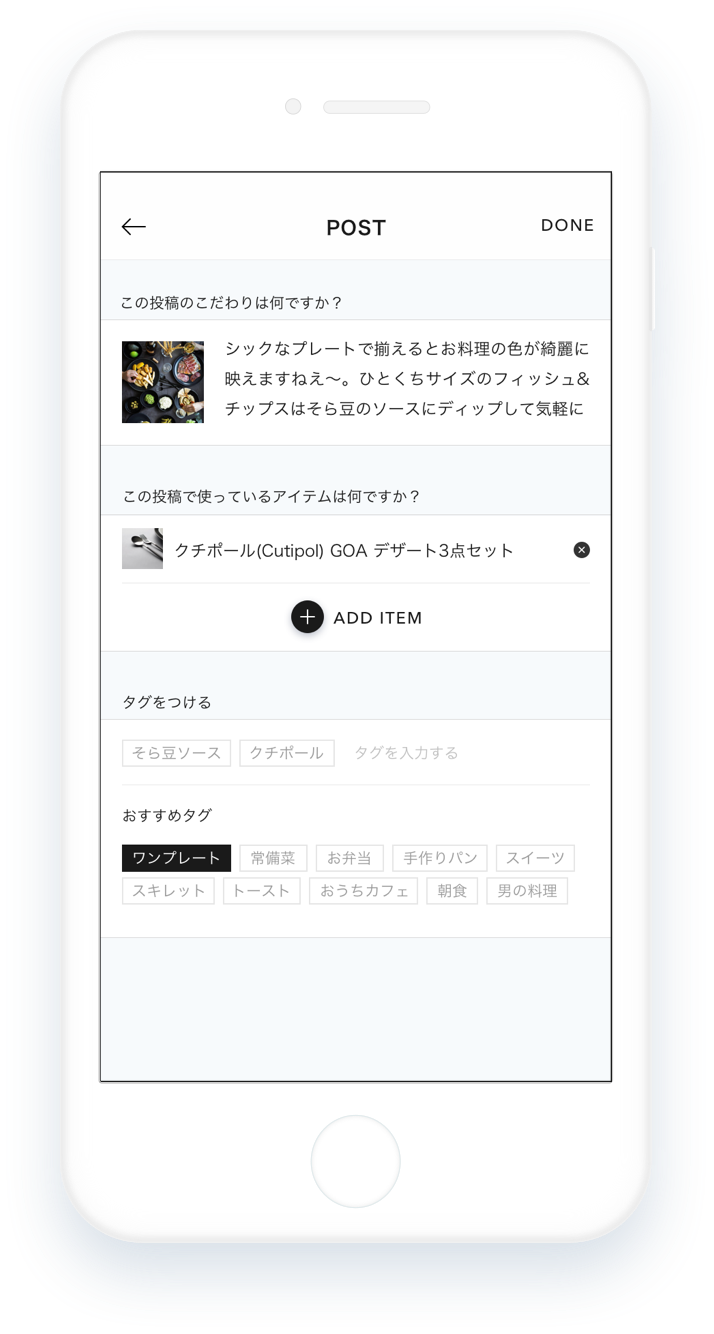Tap the added そら豆ソース tag chip

pos(176,753)
